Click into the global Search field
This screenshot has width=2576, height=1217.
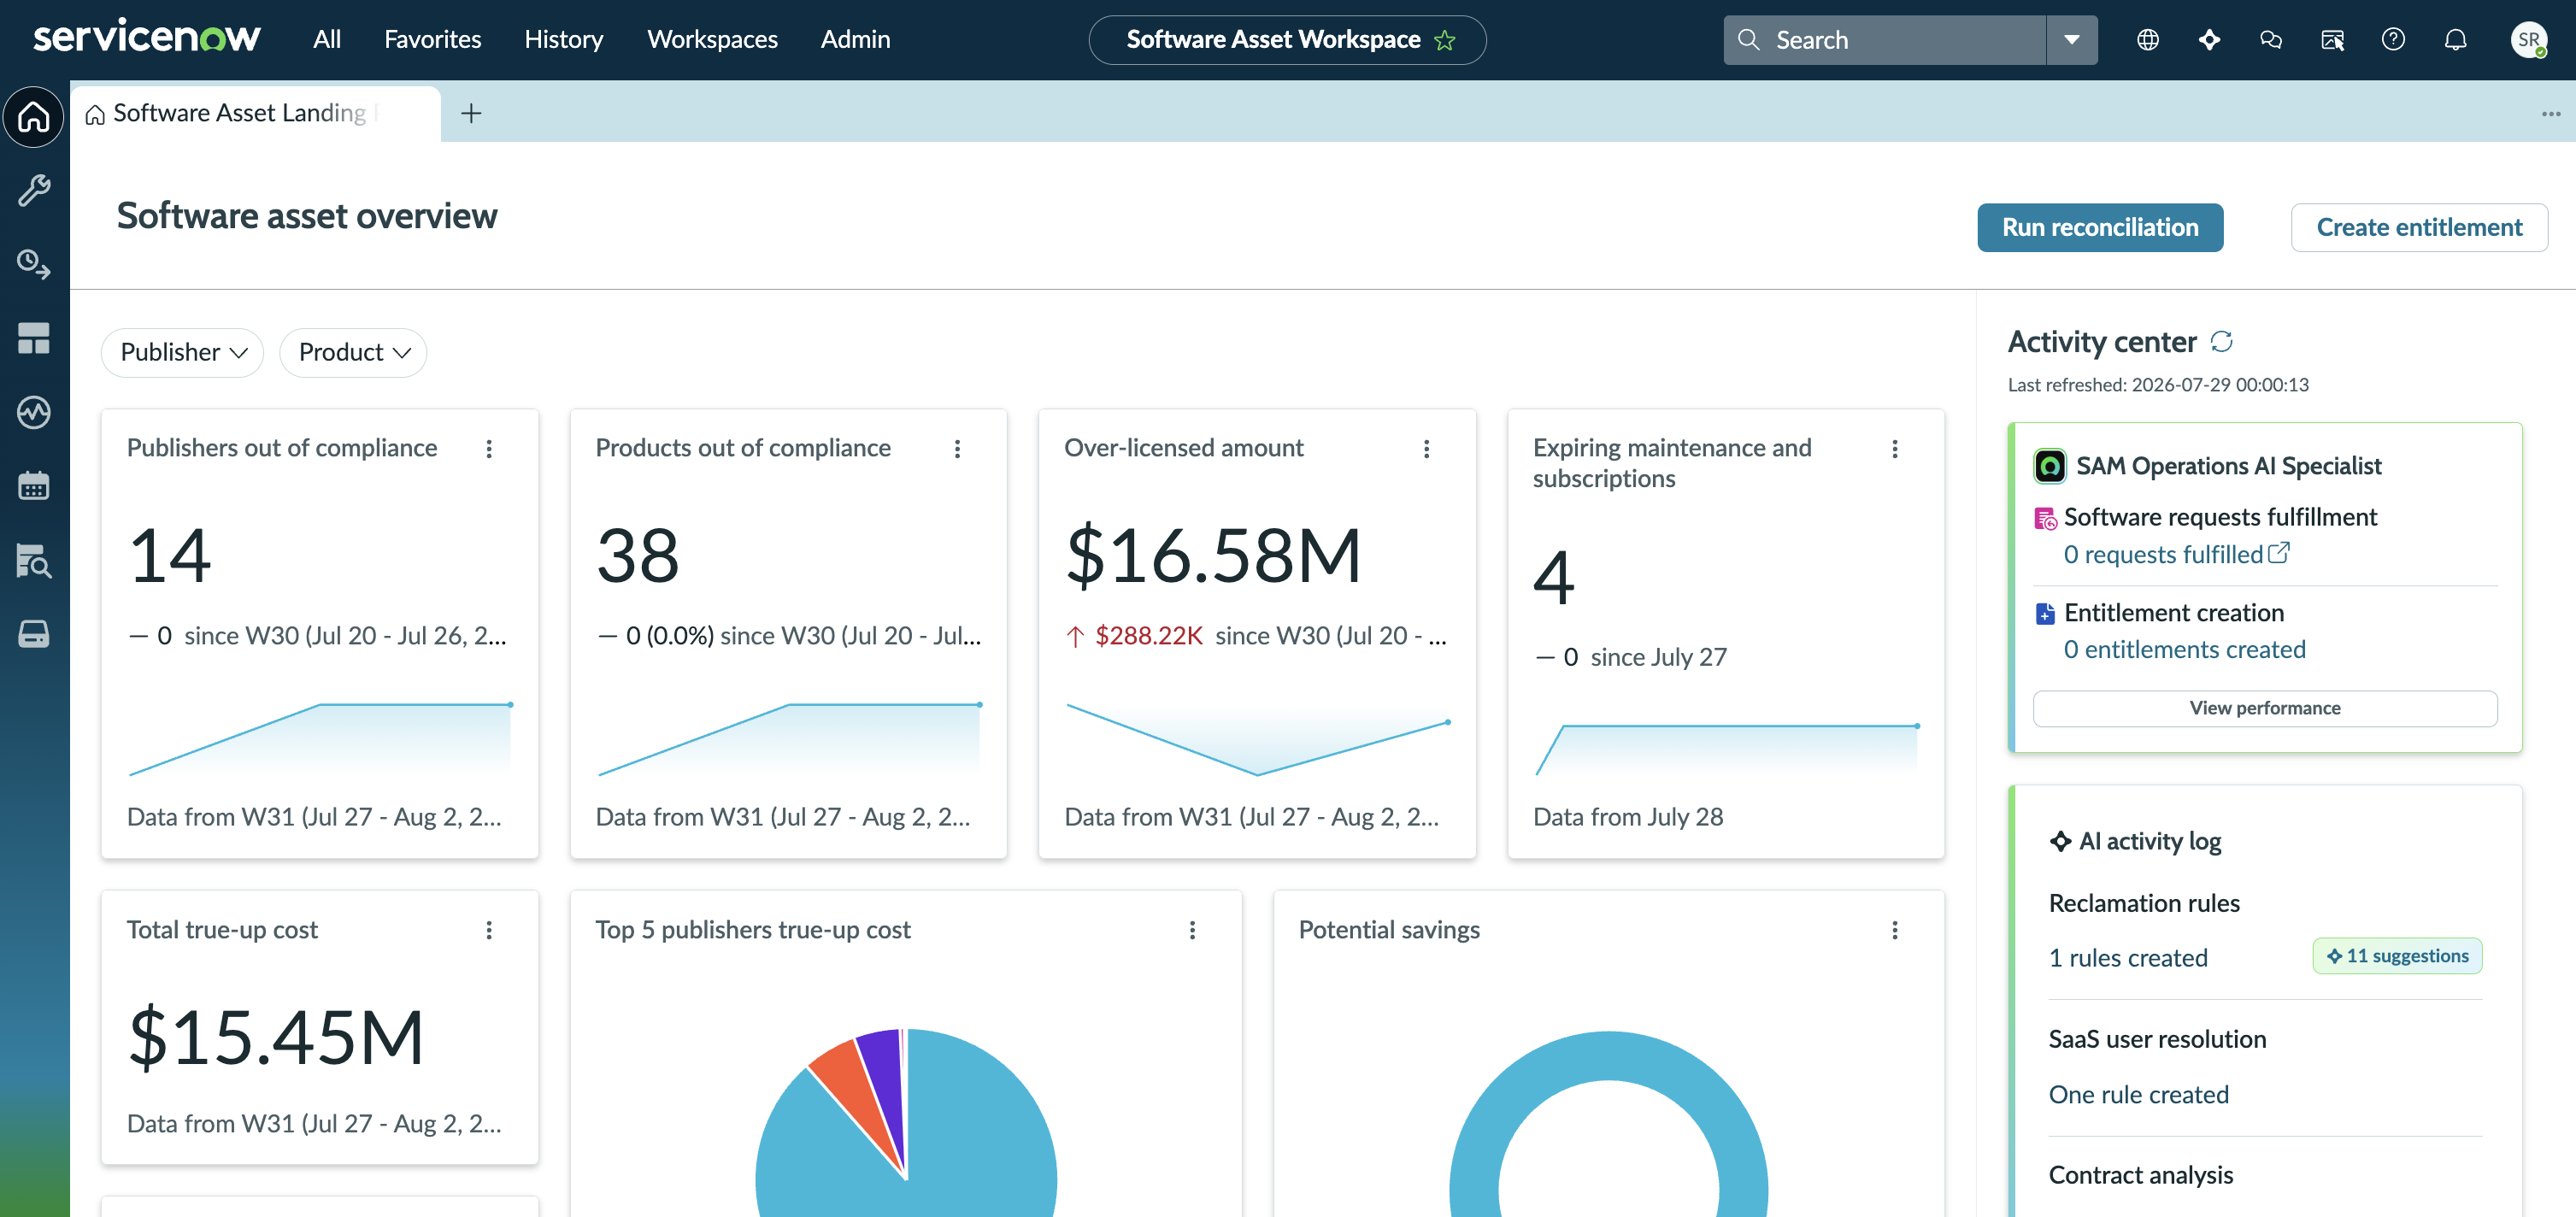click(1885, 40)
